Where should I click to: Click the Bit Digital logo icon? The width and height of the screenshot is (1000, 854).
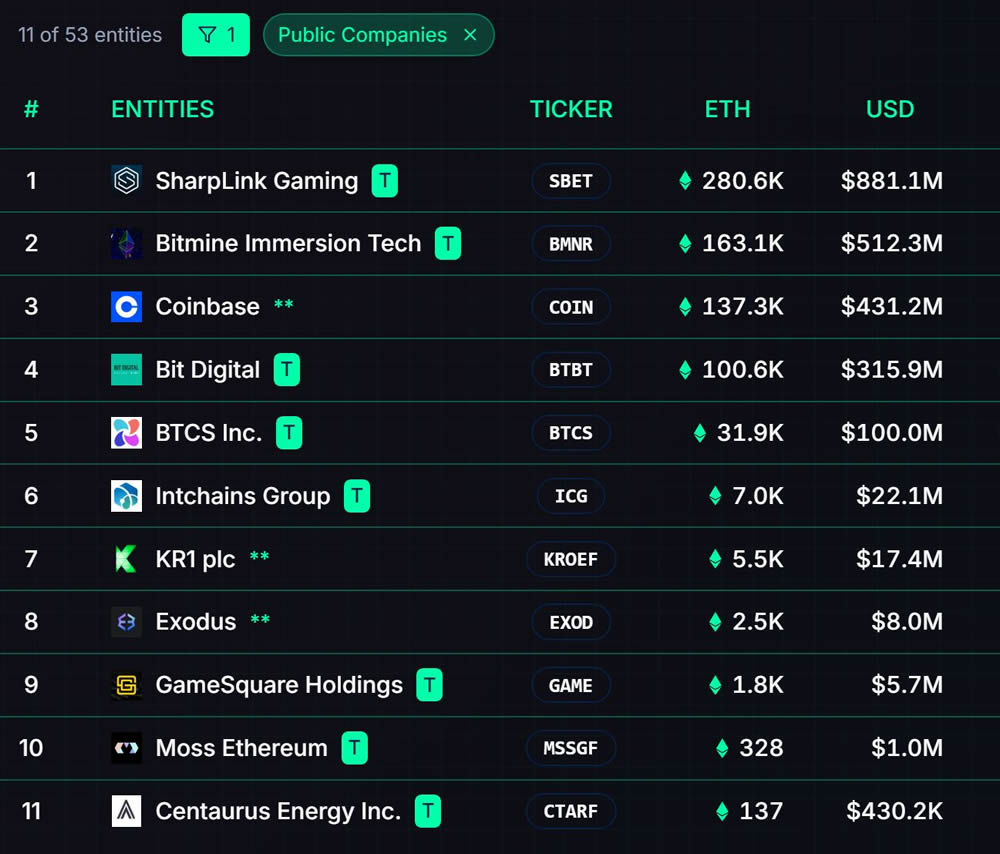tap(126, 370)
